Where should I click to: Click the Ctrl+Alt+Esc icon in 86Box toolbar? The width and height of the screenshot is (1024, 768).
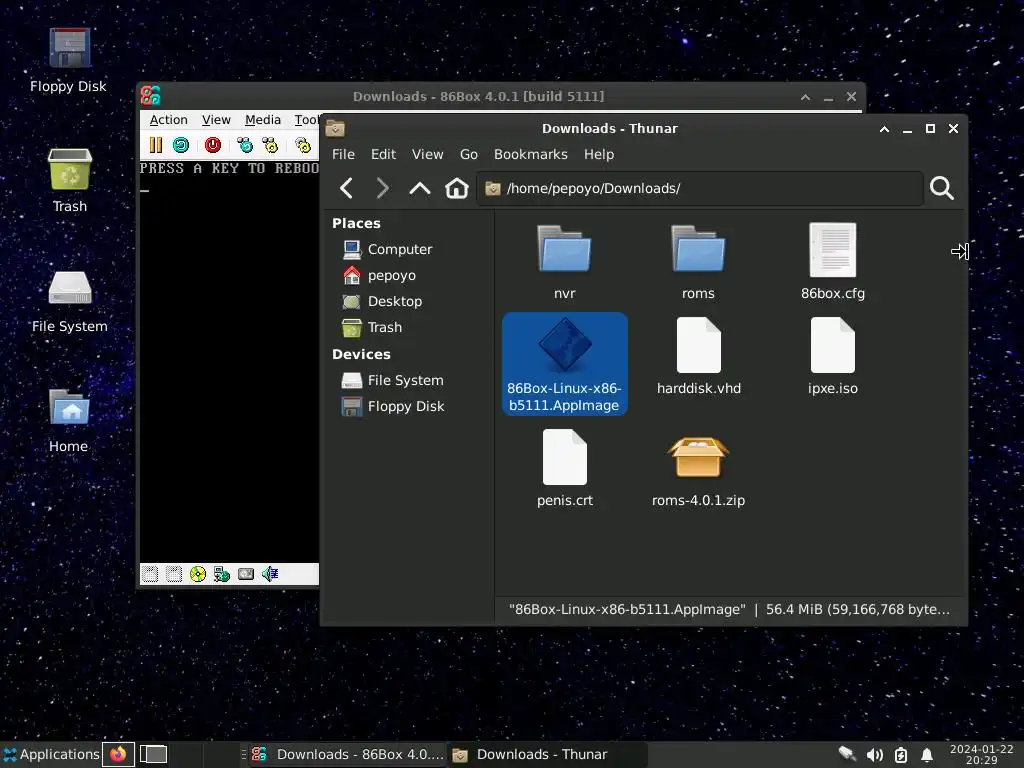click(270, 145)
